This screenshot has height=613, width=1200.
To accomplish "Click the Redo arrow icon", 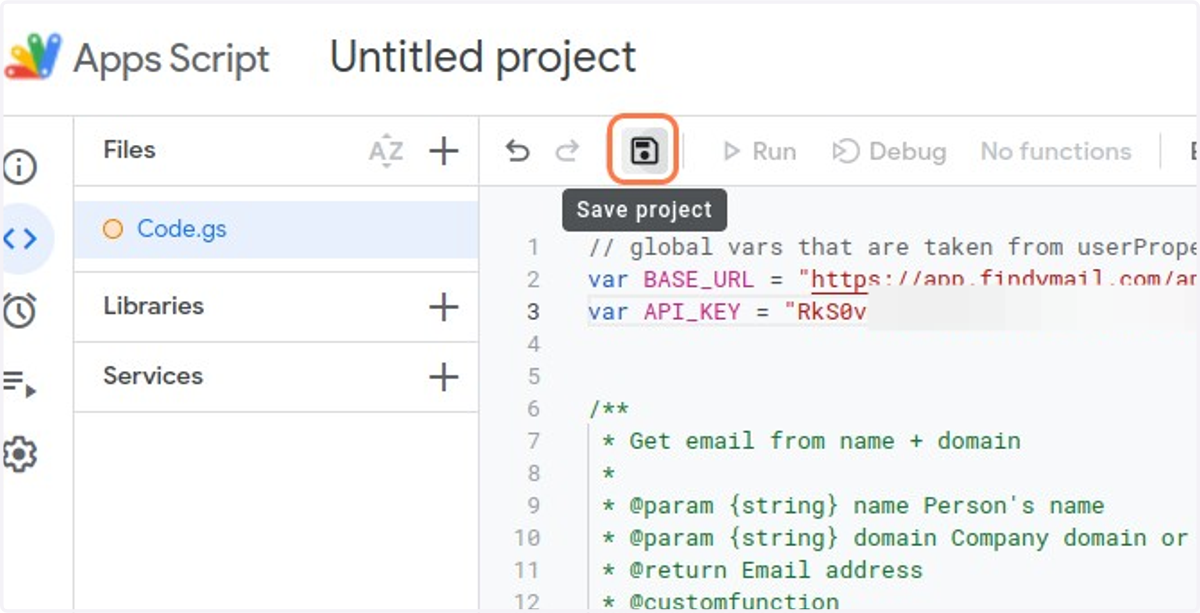I will pos(567,151).
